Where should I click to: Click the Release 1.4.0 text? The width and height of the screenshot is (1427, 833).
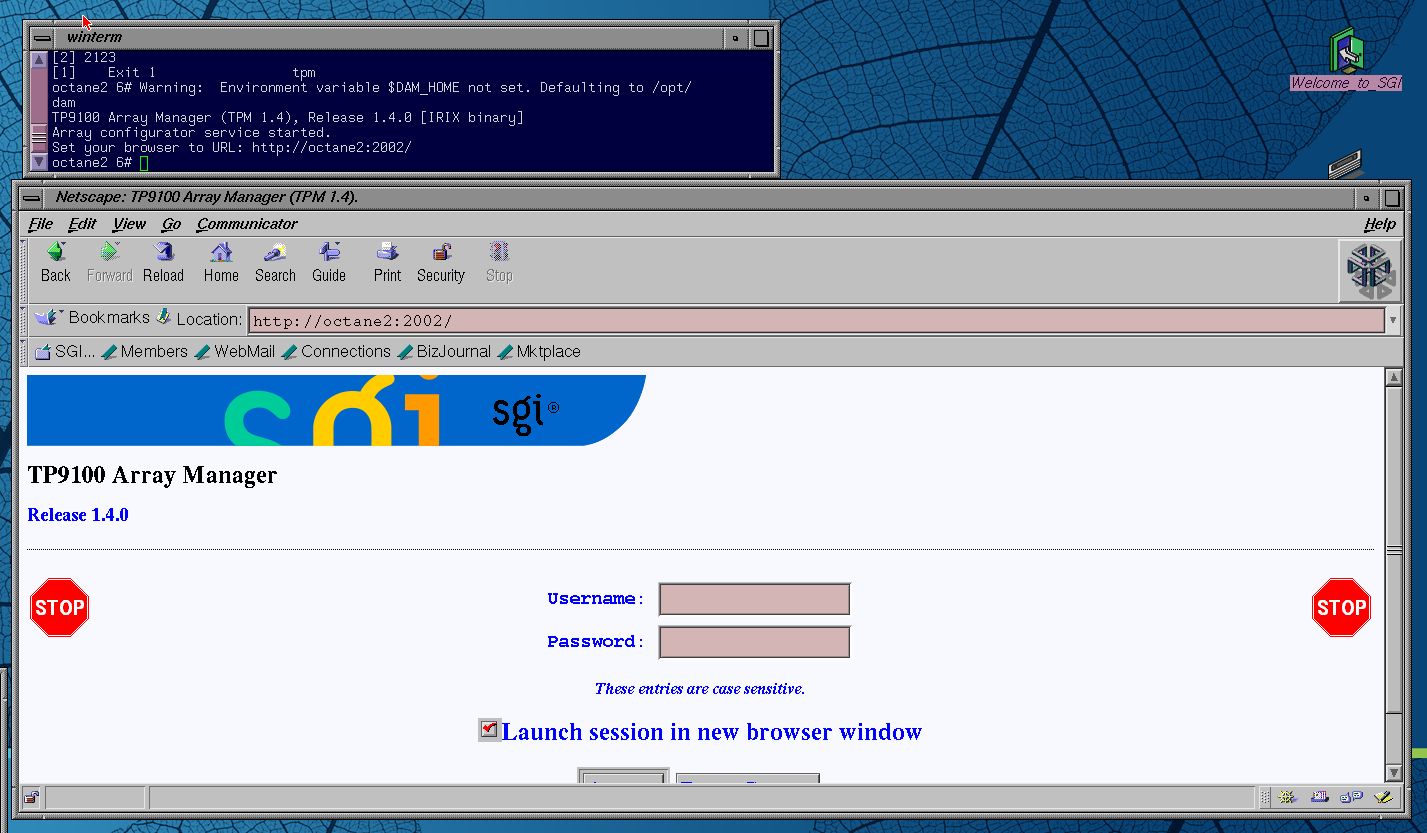[x=78, y=515]
